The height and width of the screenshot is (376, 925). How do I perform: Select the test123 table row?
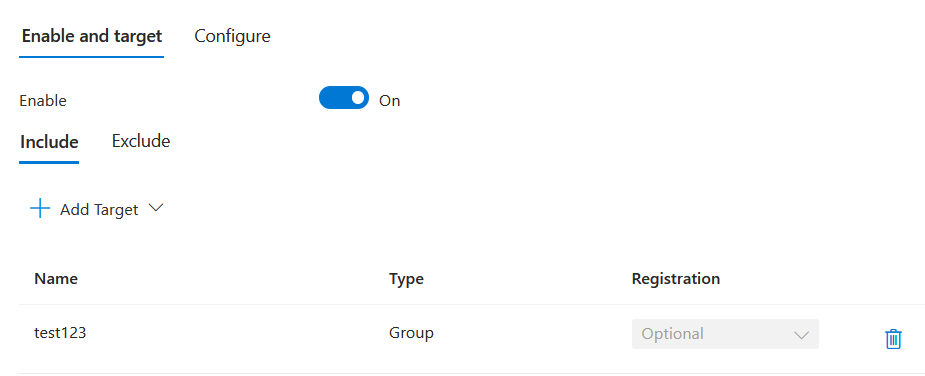pos(472,339)
